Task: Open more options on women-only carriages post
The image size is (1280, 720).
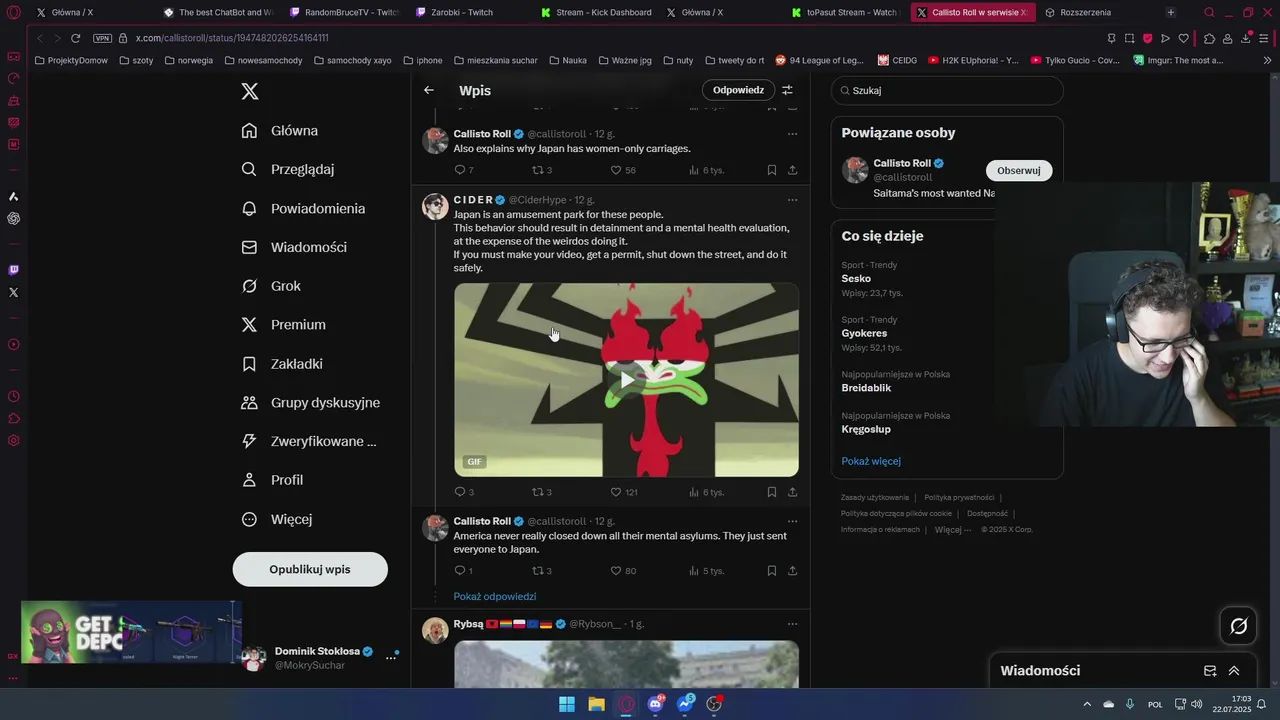Action: tap(793, 134)
